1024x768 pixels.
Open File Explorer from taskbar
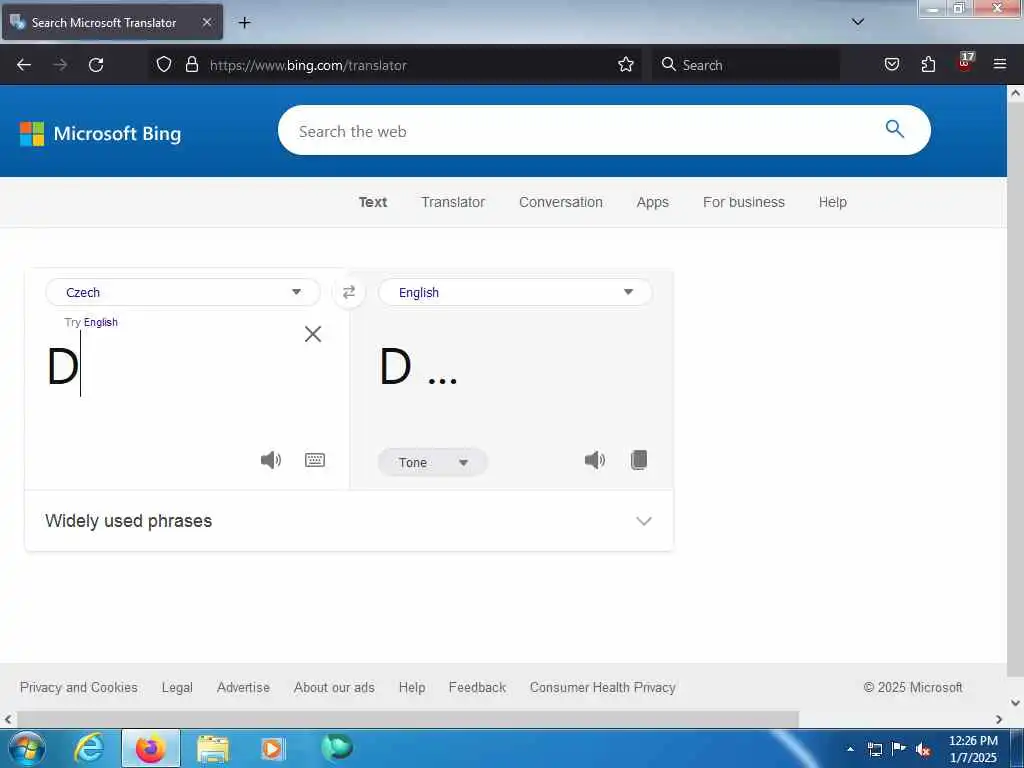click(213, 748)
